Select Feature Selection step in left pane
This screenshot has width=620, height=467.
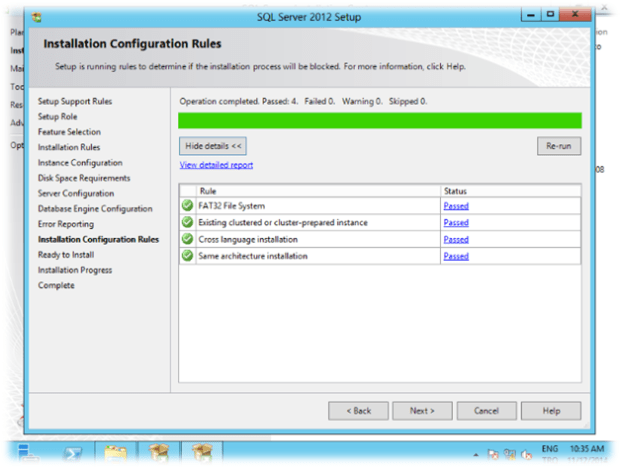tap(69, 132)
